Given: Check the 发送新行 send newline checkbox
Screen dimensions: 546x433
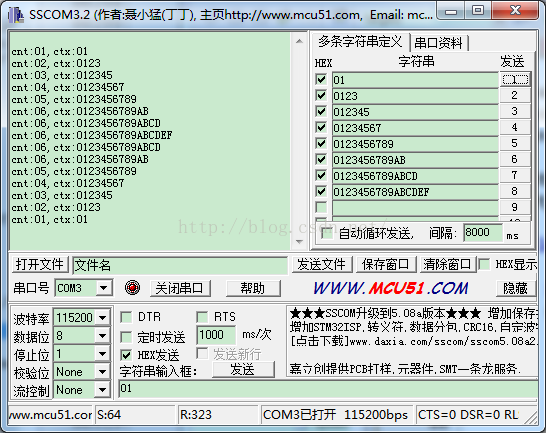Looking at the screenshot, I should pyautogui.click(x=202, y=353).
